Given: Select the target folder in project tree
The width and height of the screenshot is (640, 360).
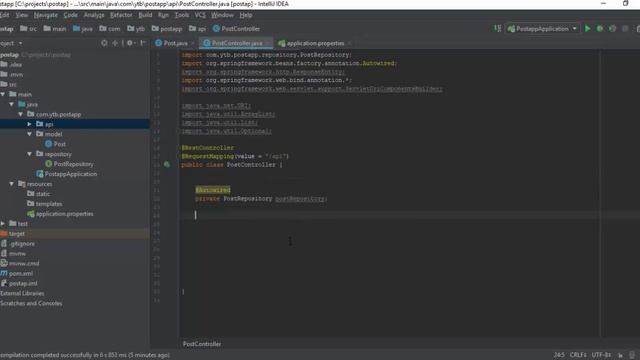Looking at the screenshot, I should pos(13,234).
